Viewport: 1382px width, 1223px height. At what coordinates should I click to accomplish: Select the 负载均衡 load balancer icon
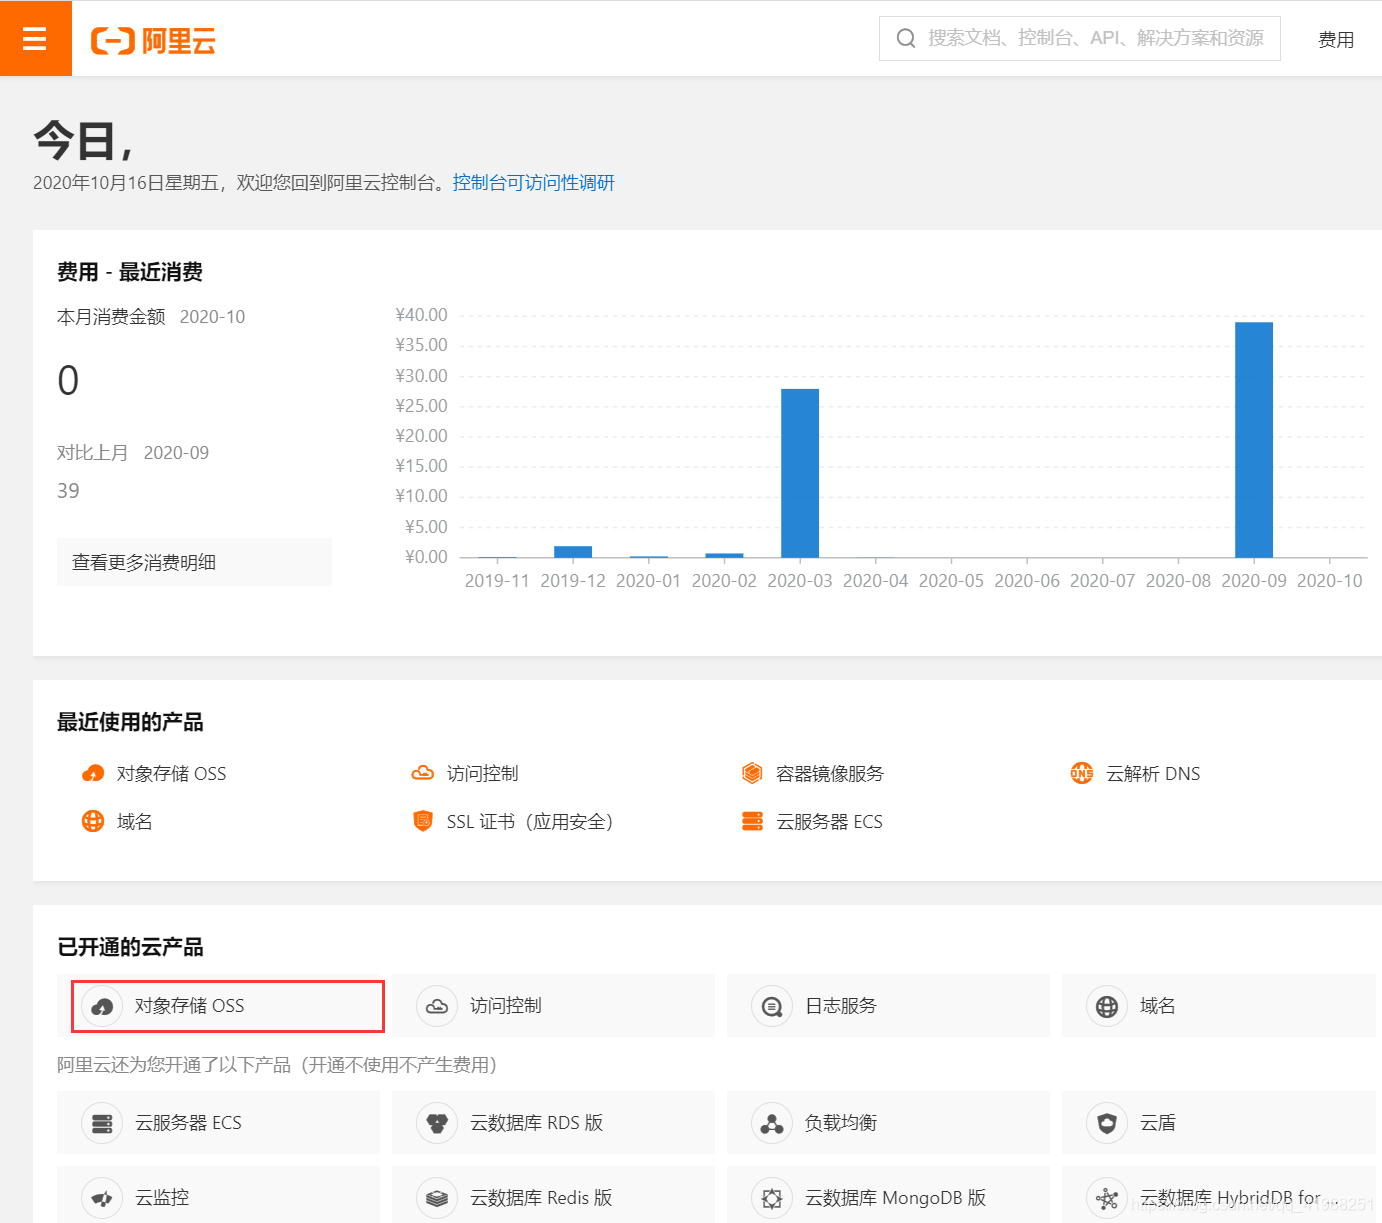coord(771,1122)
